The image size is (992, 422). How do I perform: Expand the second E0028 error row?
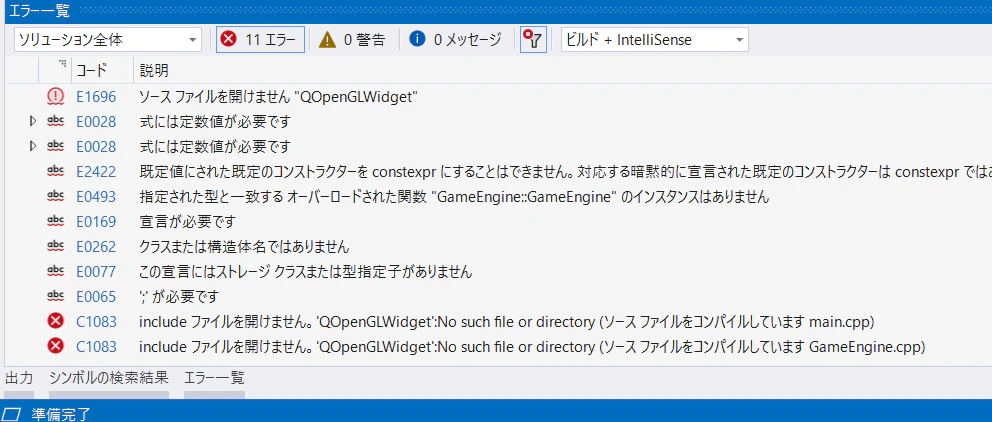pyautogui.click(x=34, y=147)
